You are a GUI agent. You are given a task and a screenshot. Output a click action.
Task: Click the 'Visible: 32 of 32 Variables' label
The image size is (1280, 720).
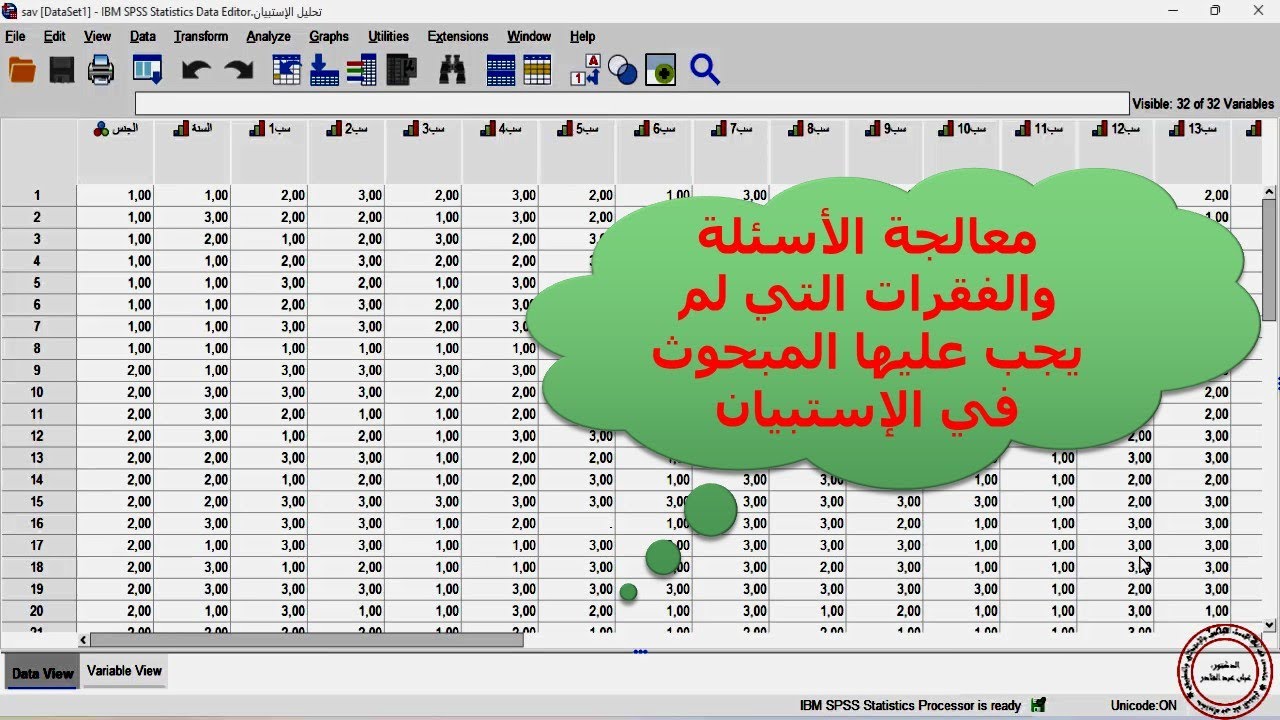coord(1203,104)
